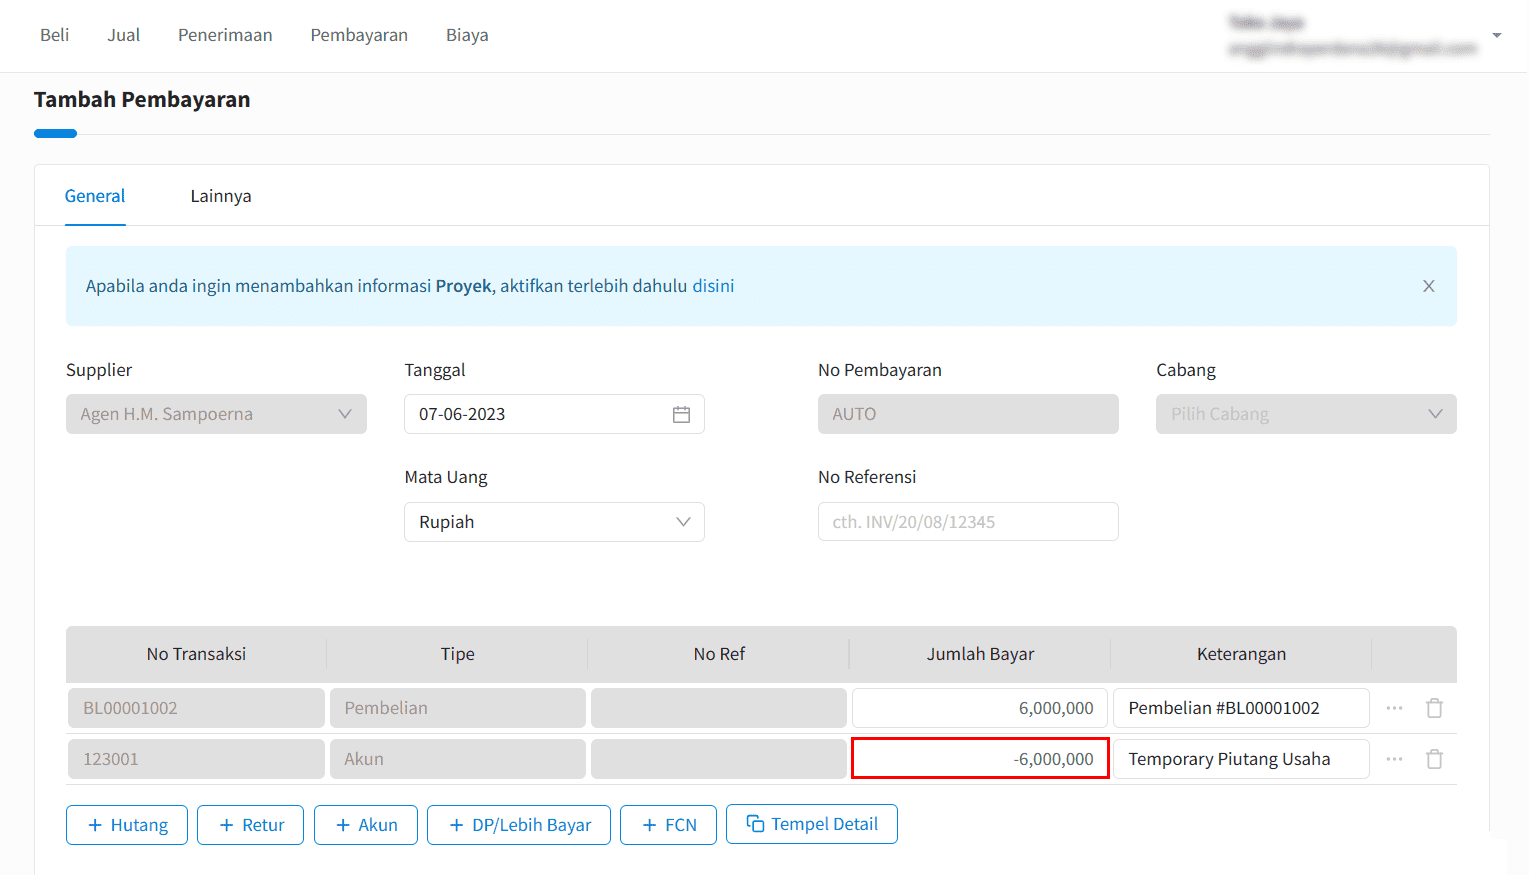Add an FCN line
This screenshot has height=875, width=1529.
click(668, 825)
